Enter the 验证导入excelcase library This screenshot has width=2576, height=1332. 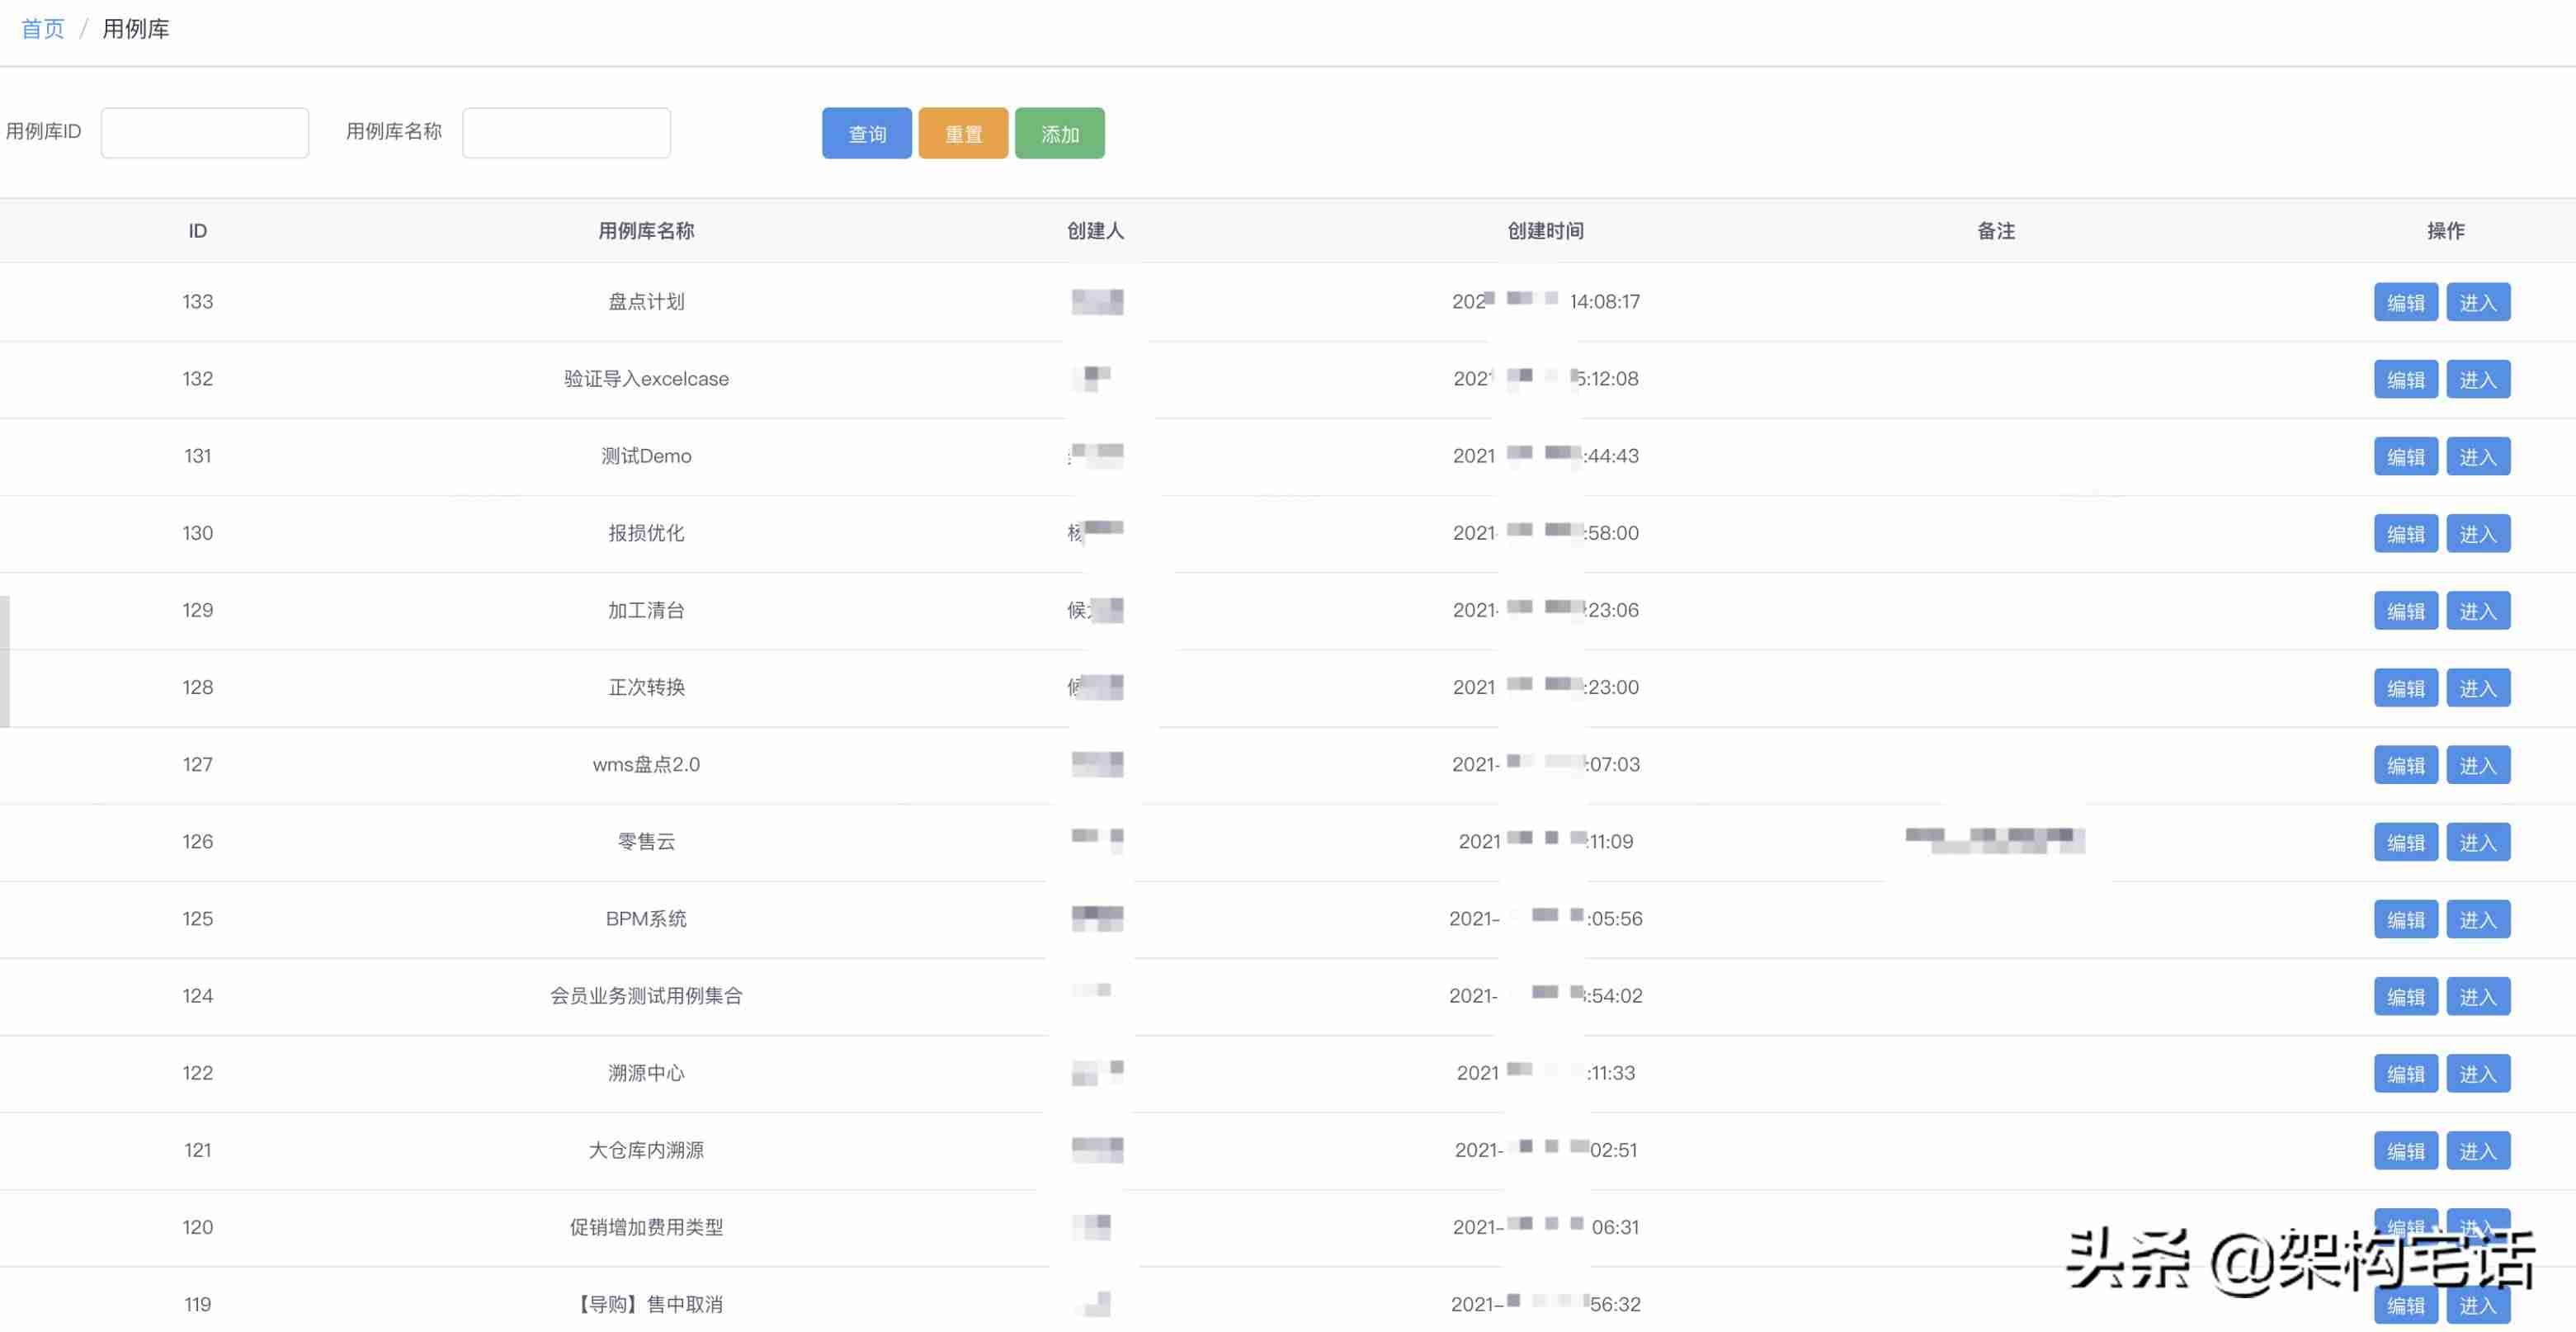click(2478, 379)
